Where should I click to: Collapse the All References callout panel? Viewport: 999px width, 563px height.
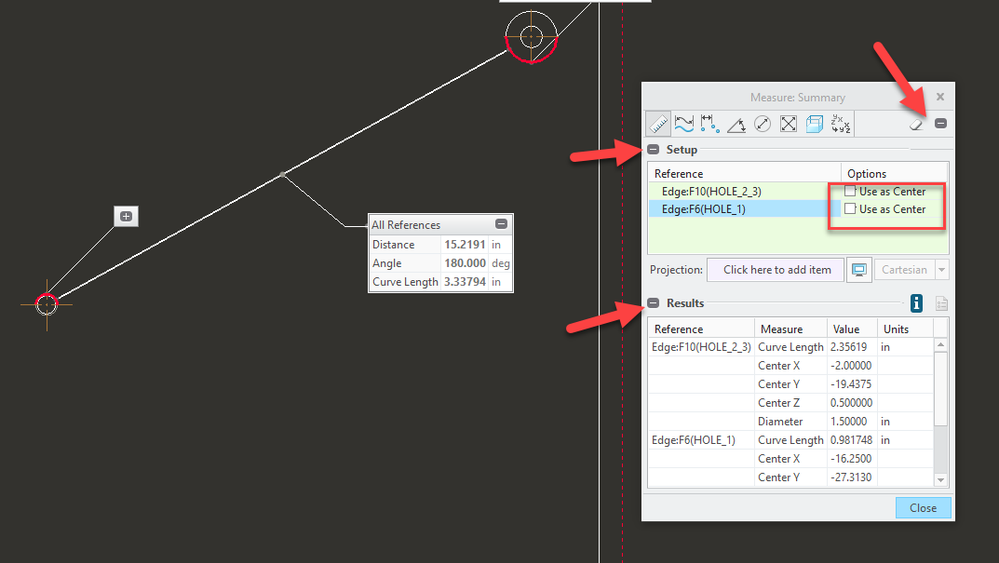(x=501, y=224)
